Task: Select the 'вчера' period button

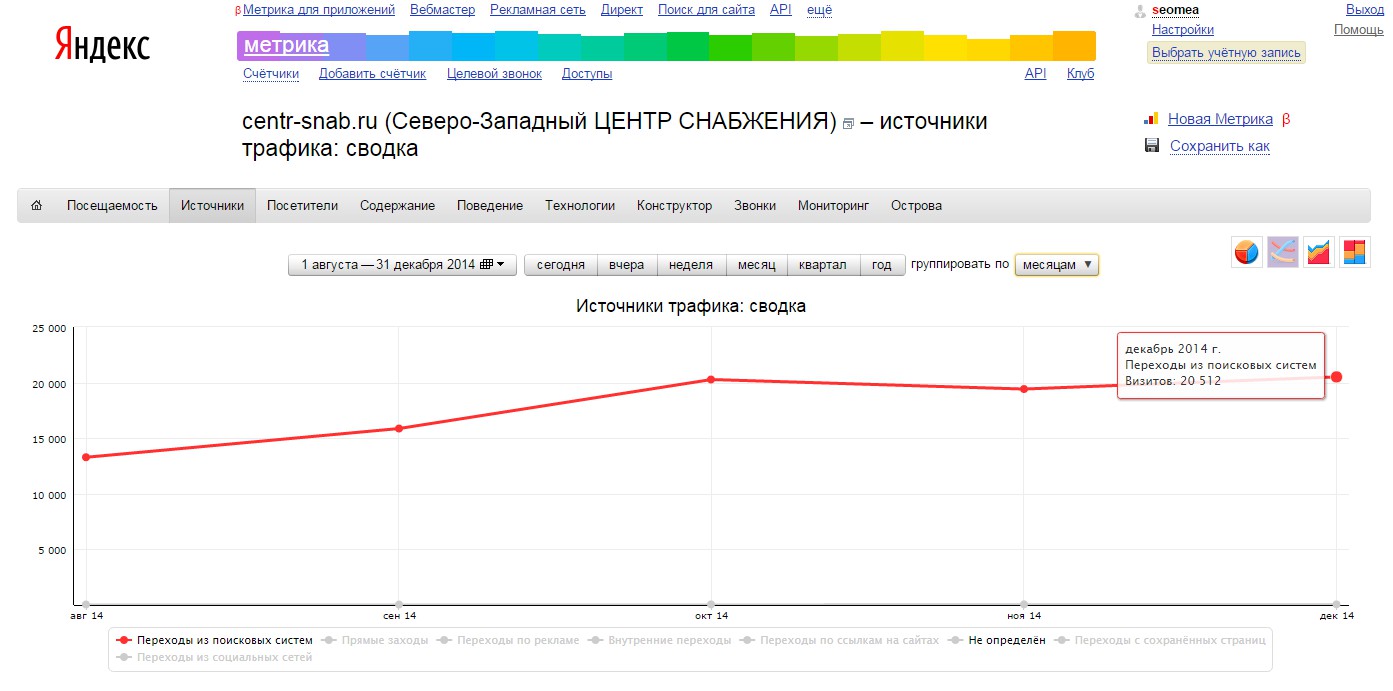Action: click(627, 265)
